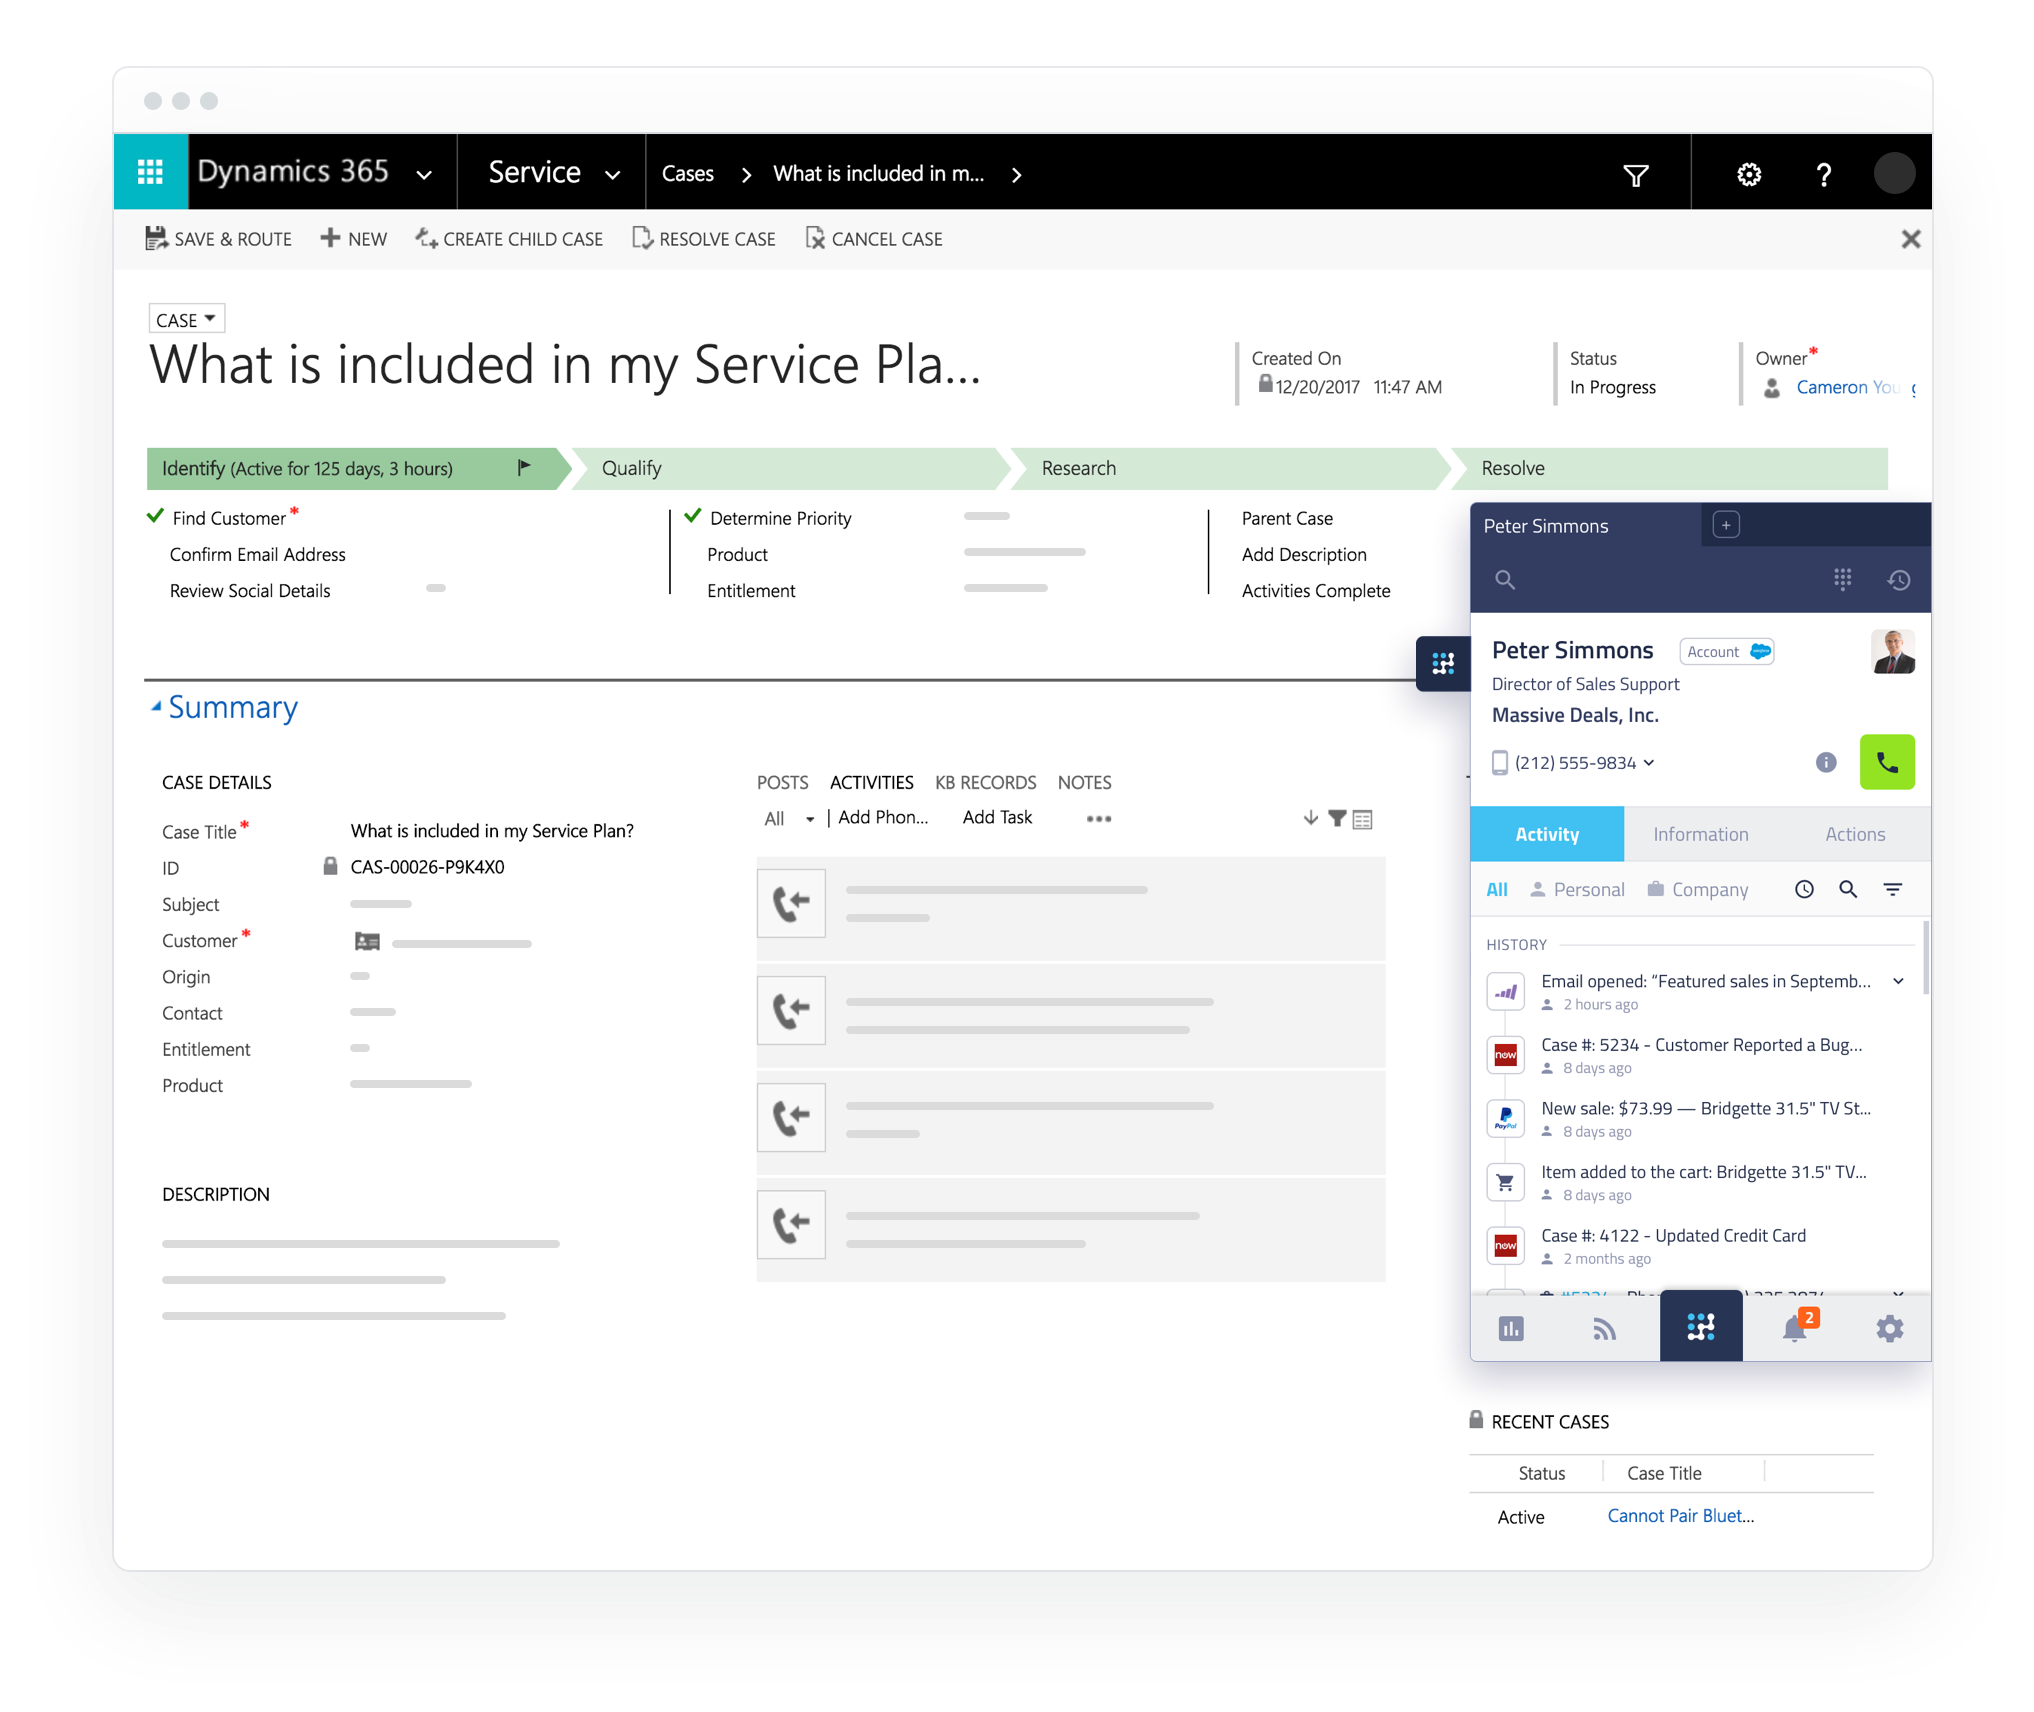Switch to the Information tab
The image size is (2034, 1712).
[x=1700, y=834]
